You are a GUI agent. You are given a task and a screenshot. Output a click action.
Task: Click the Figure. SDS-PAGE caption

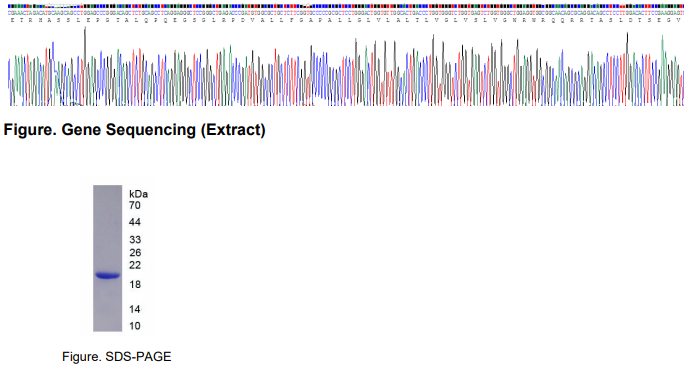point(116,356)
